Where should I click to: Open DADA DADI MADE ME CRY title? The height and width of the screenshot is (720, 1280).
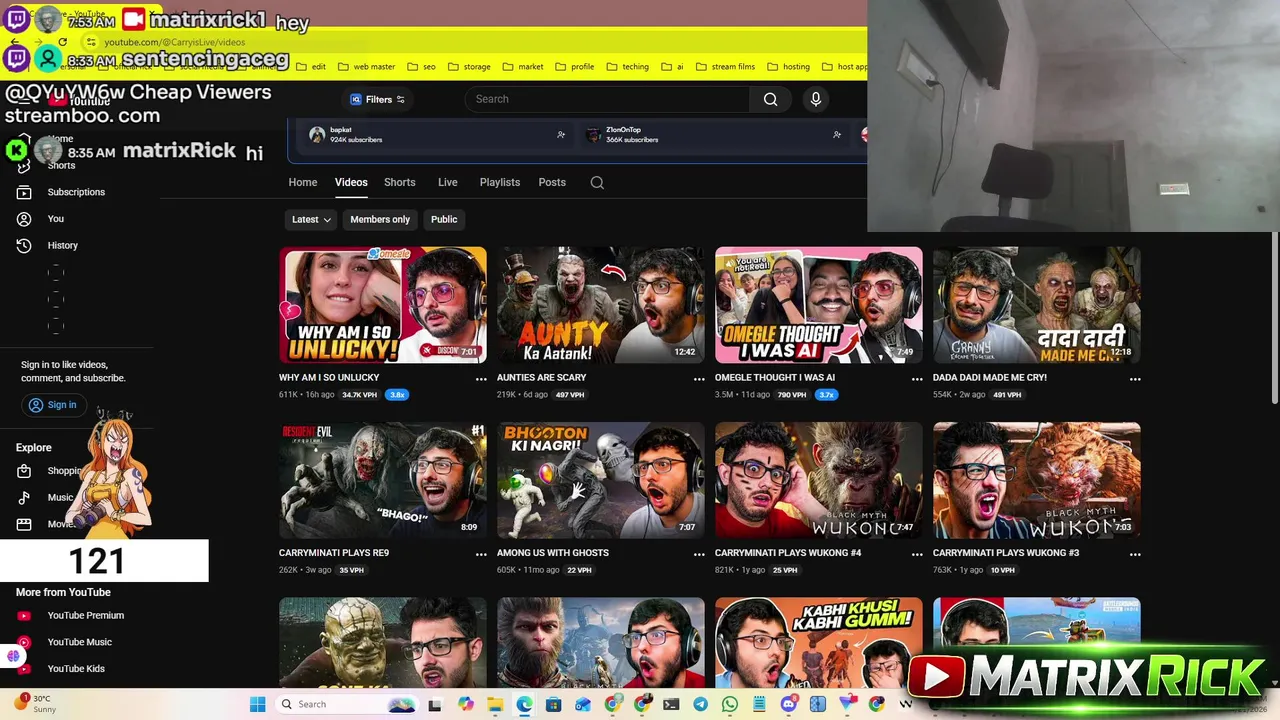click(990, 377)
